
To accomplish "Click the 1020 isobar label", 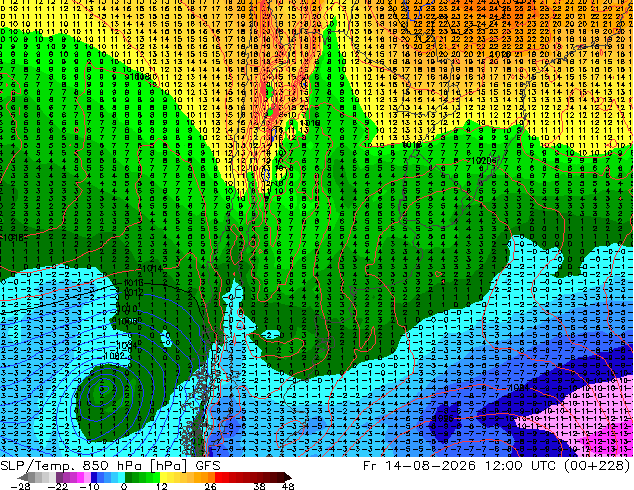I will 480,161.
